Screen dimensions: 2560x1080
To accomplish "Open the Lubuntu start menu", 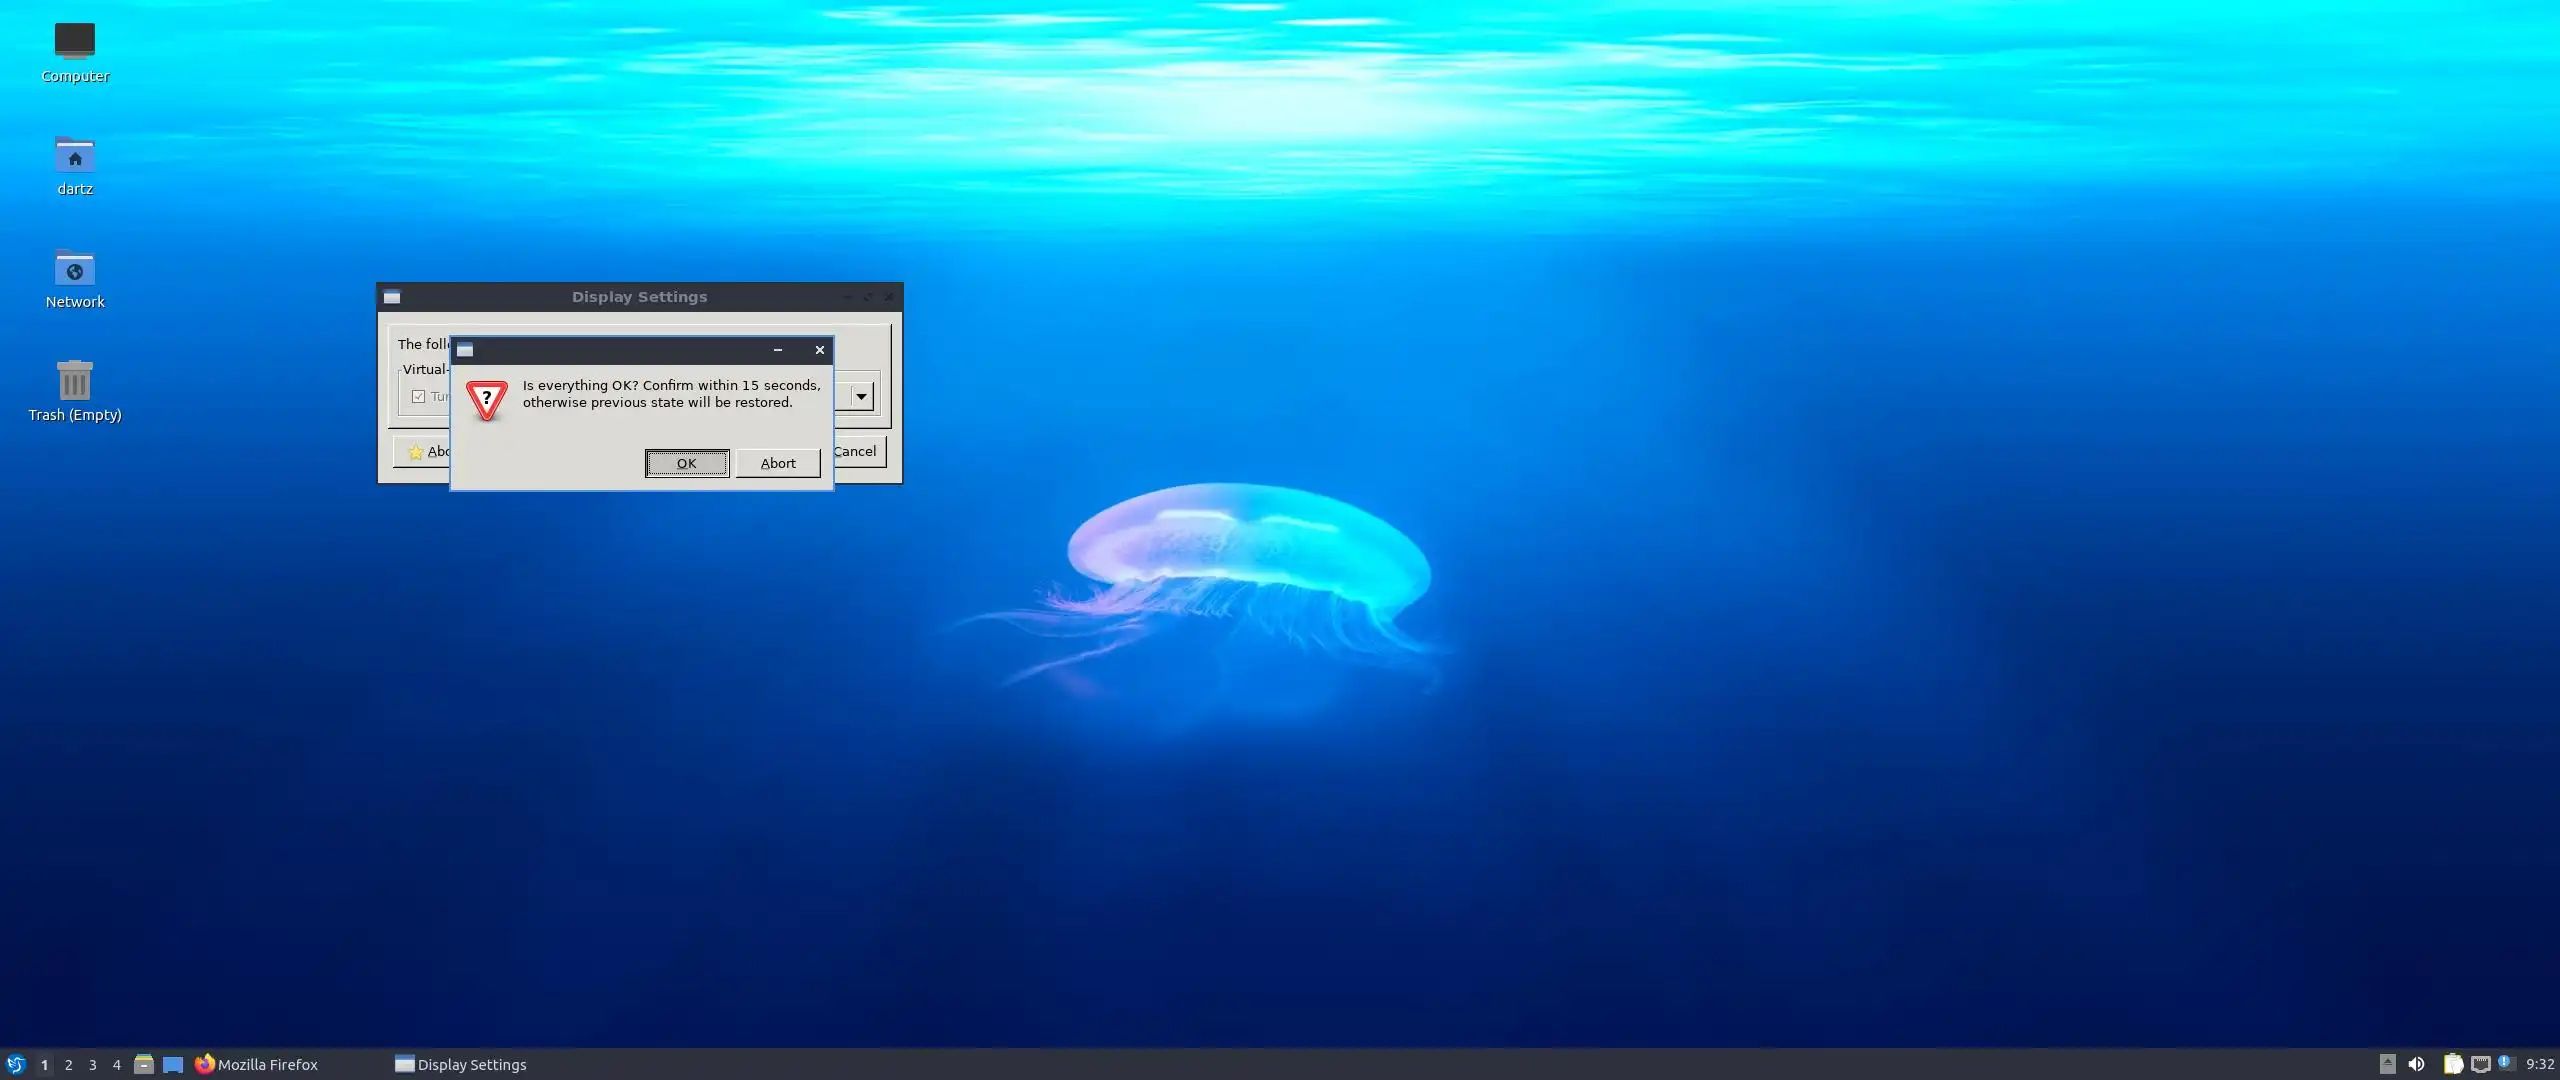I will click(x=15, y=1064).
